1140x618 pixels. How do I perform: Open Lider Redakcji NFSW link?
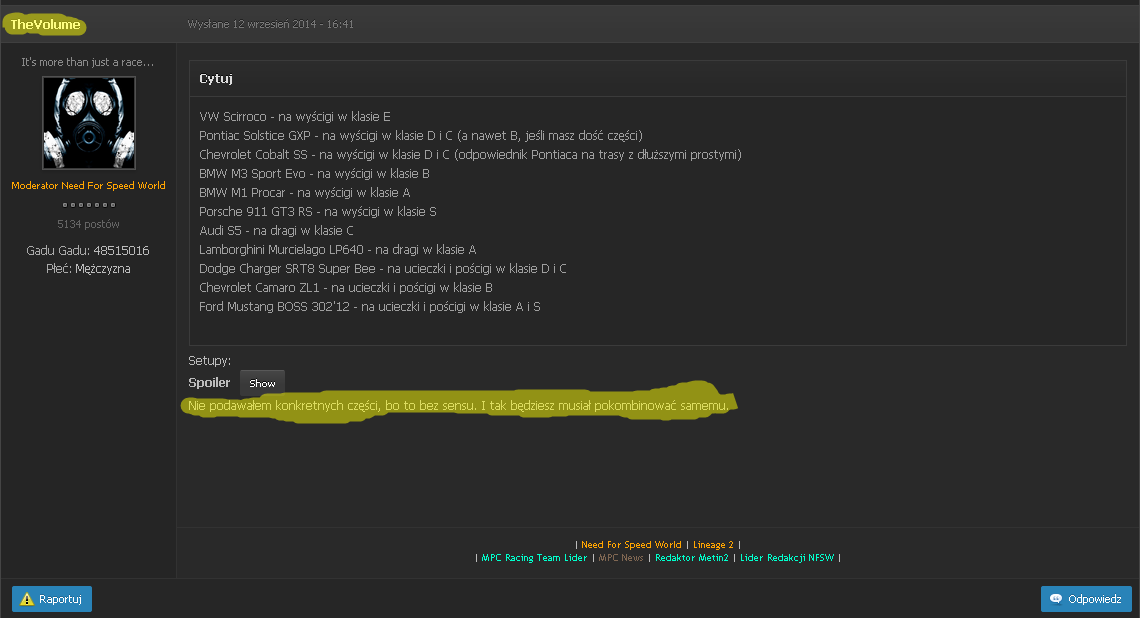pos(787,558)
